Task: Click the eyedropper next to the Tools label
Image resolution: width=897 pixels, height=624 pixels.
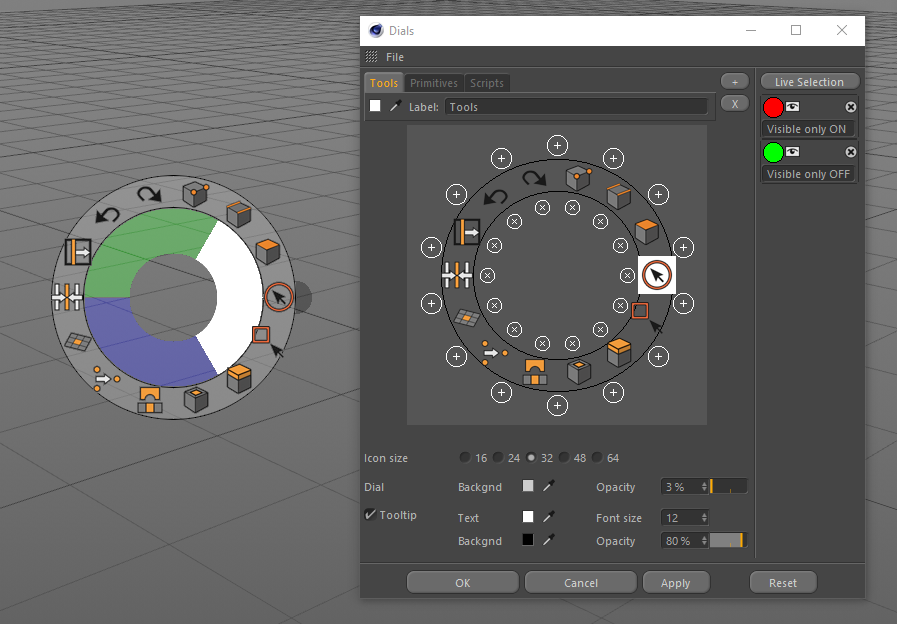Action: point(395,106)
